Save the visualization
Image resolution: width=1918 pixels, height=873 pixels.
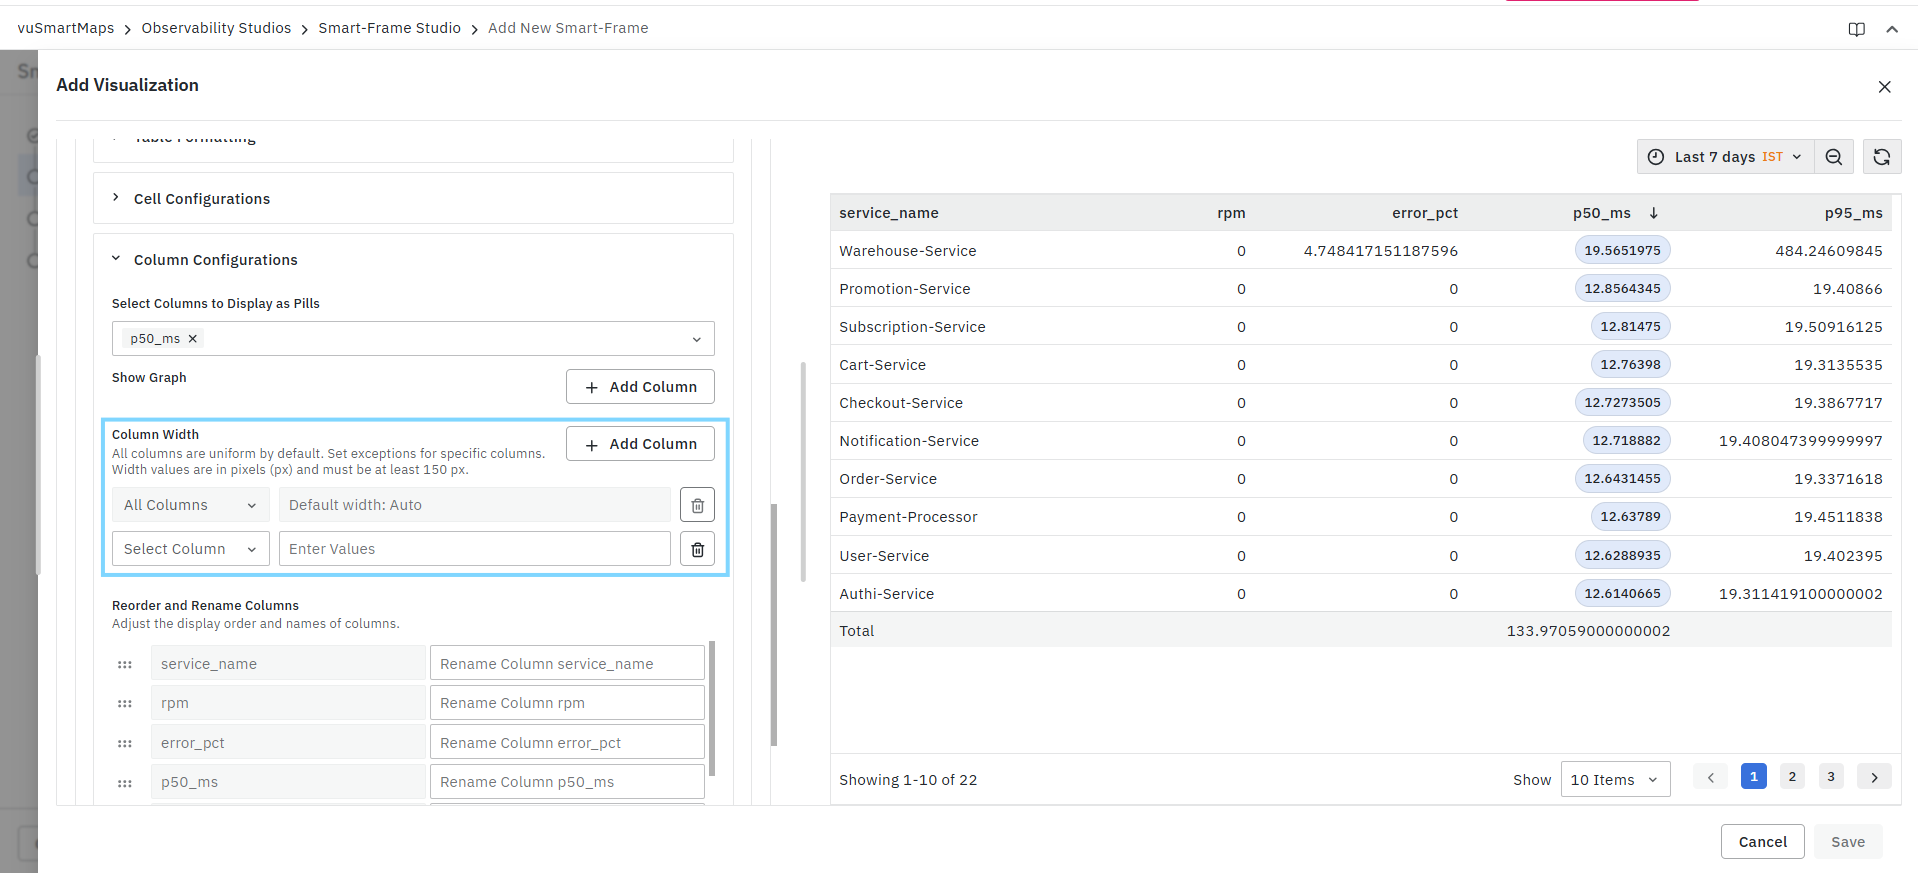coord(1848,842)
